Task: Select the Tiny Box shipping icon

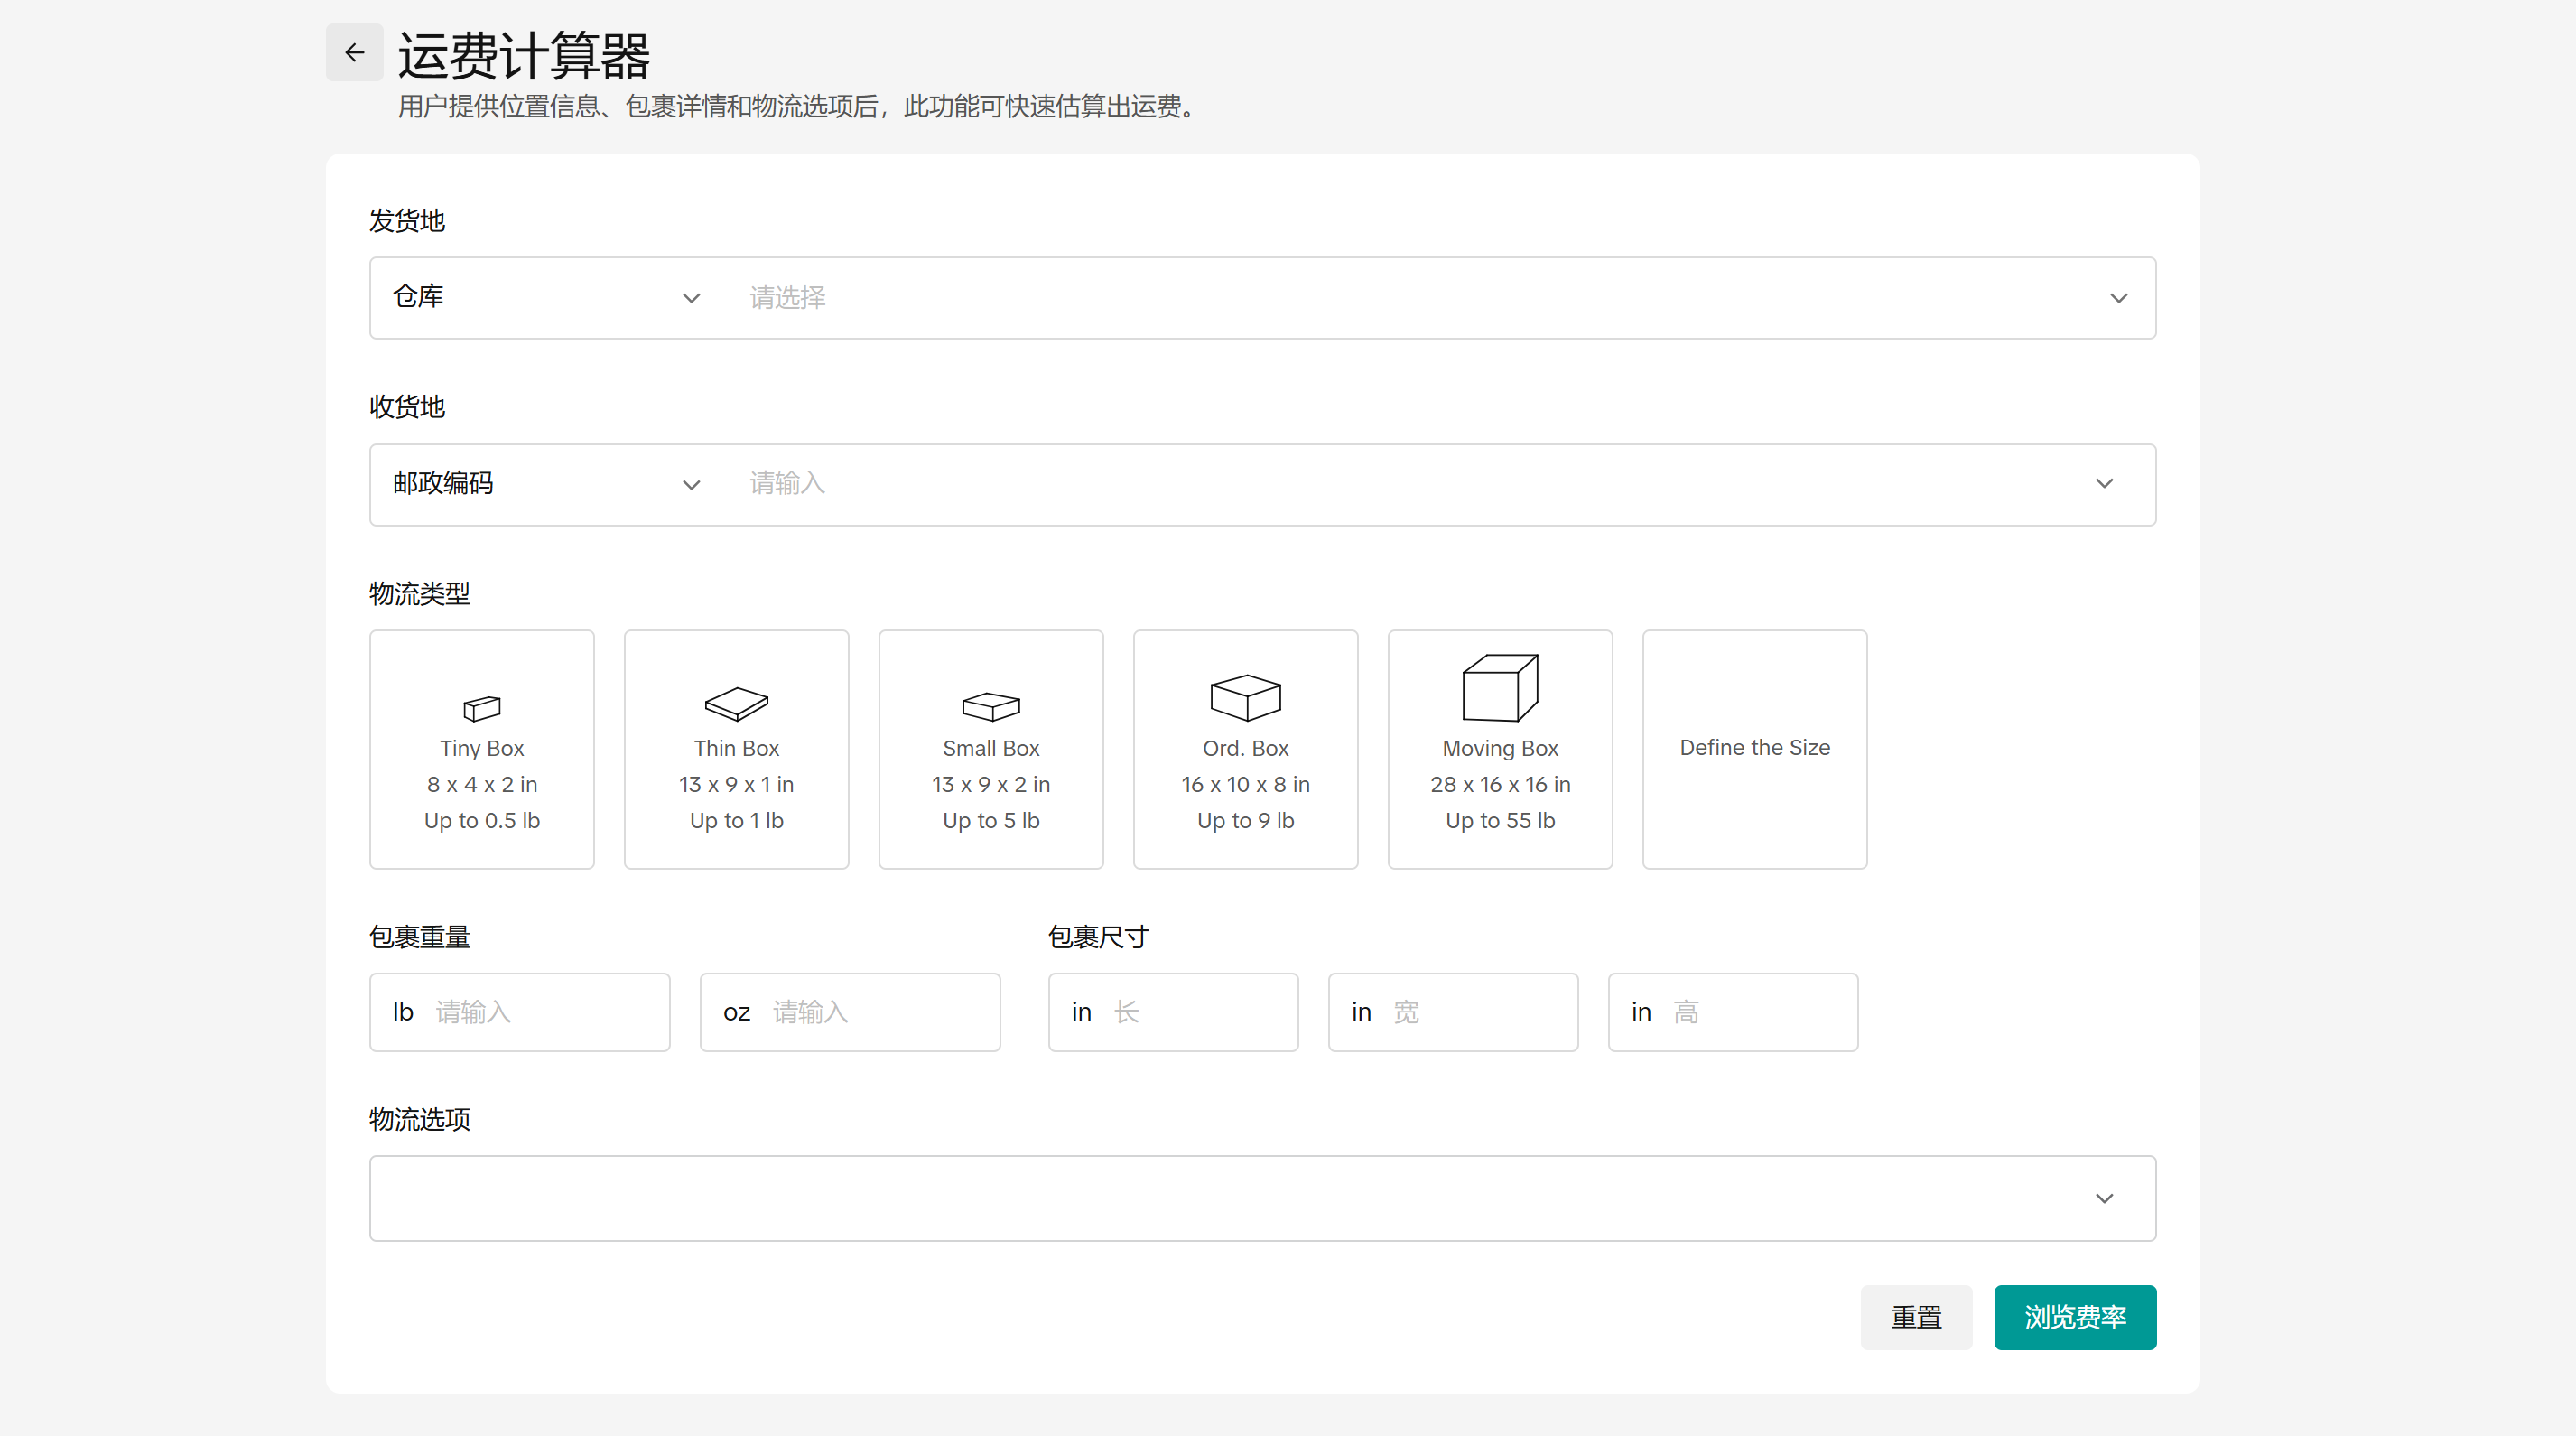Action: point(481,707)
